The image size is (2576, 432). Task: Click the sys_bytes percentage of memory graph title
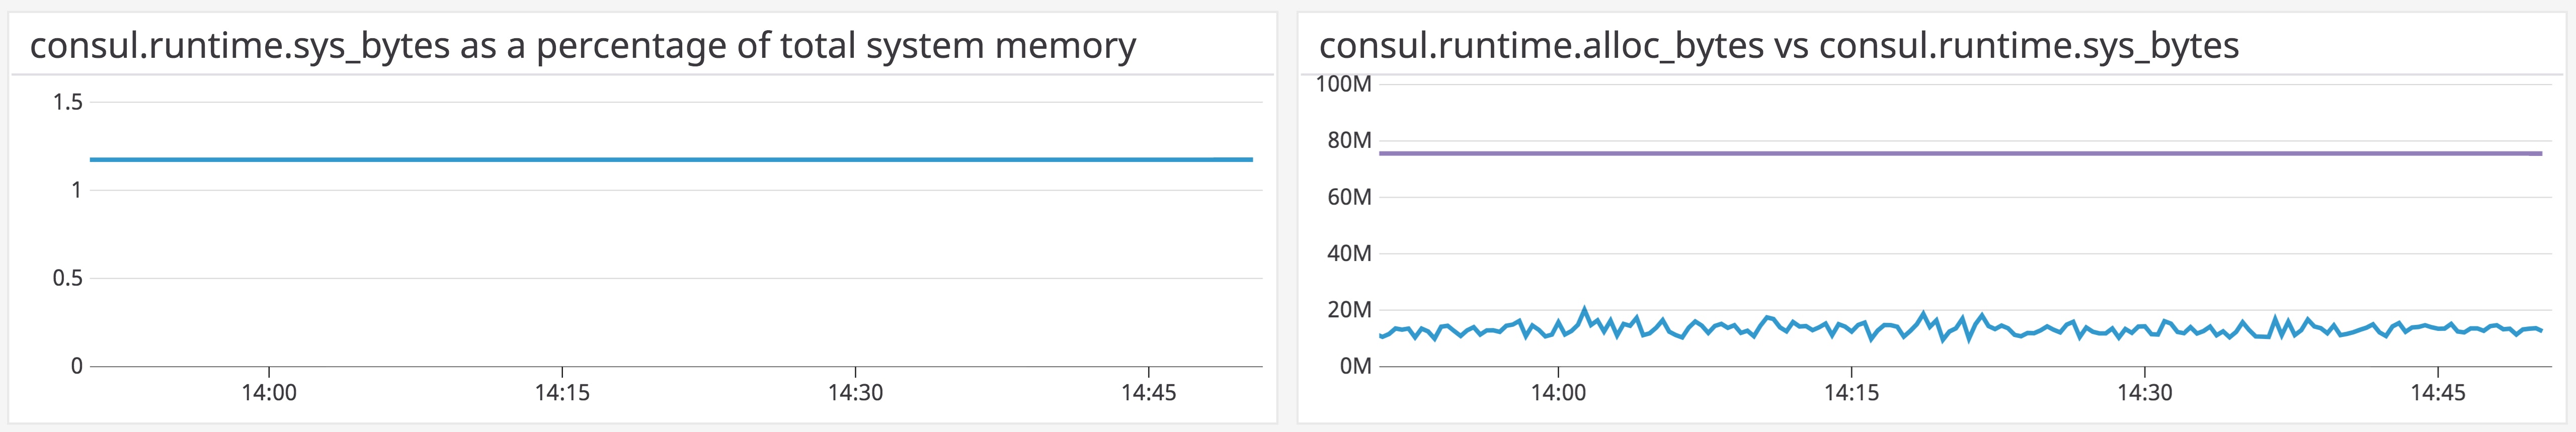582,46
